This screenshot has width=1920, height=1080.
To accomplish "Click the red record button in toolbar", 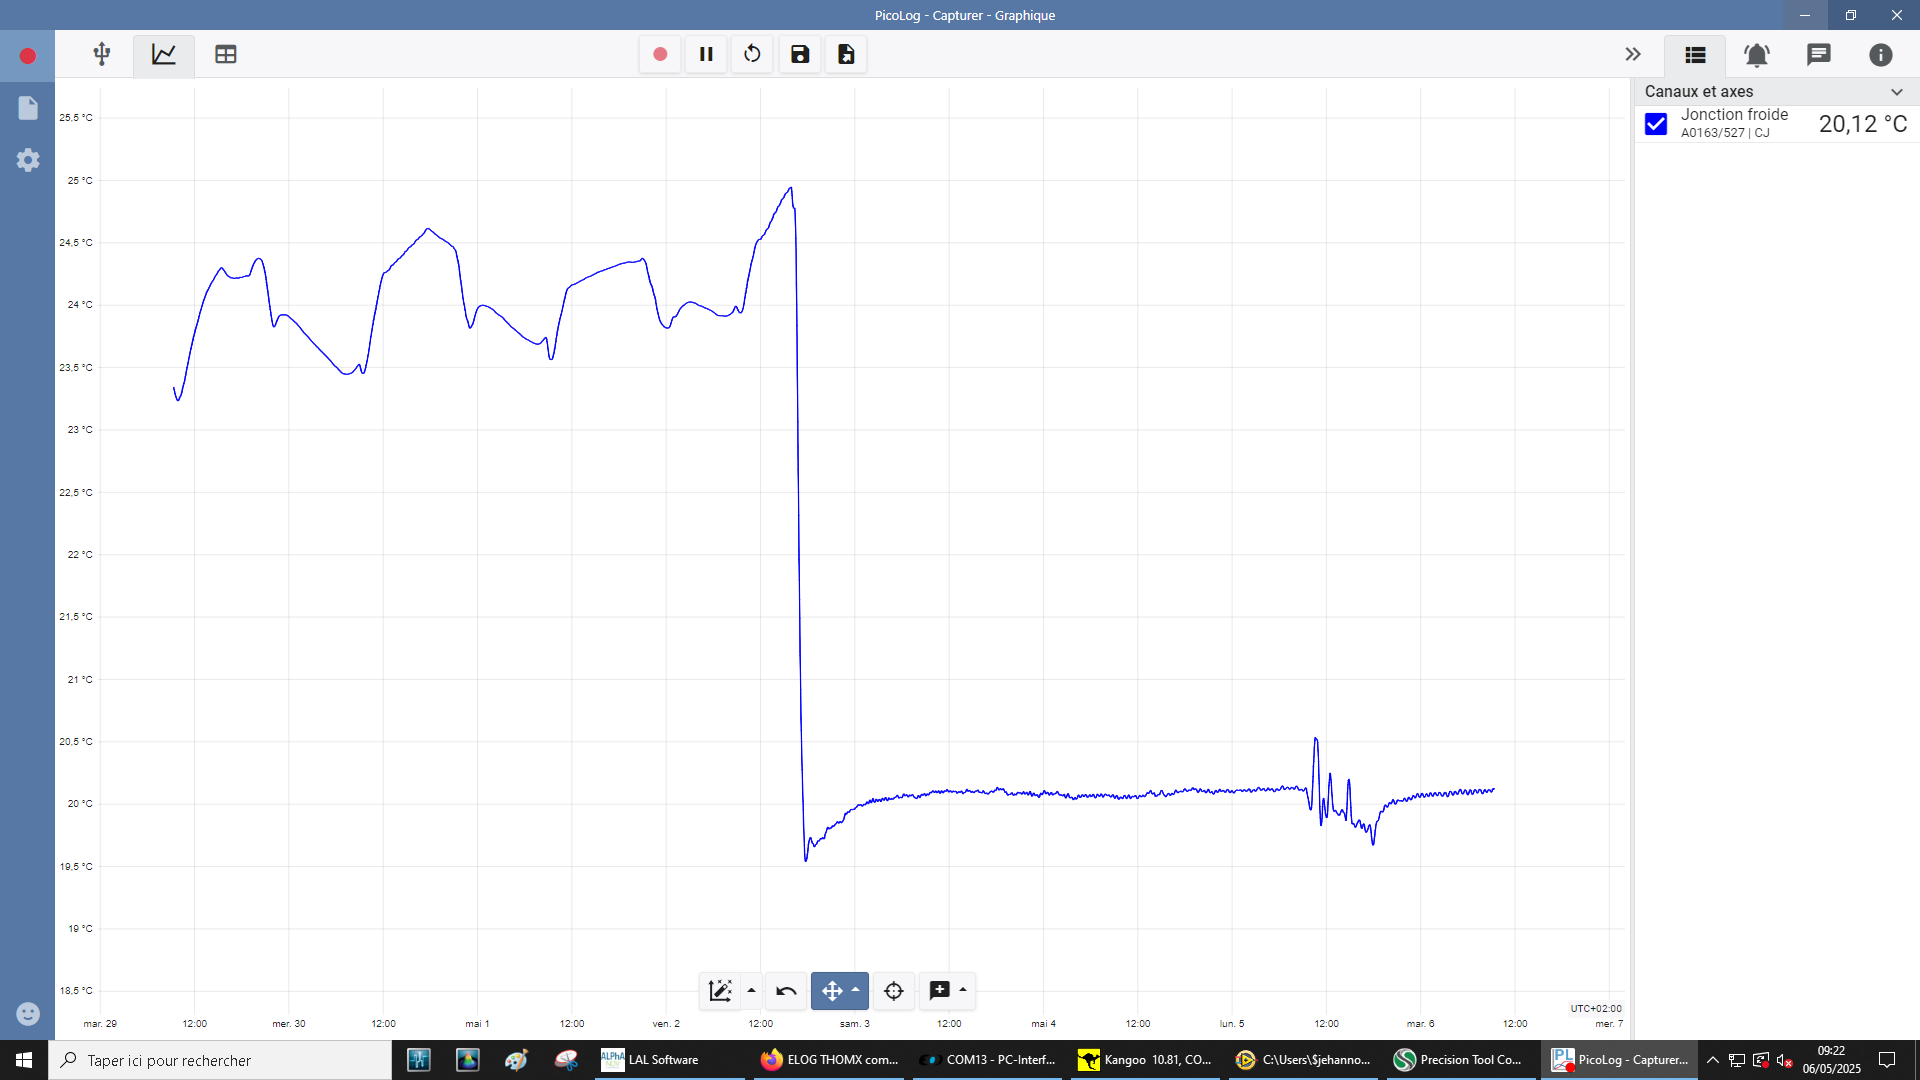I will [660, 54].
